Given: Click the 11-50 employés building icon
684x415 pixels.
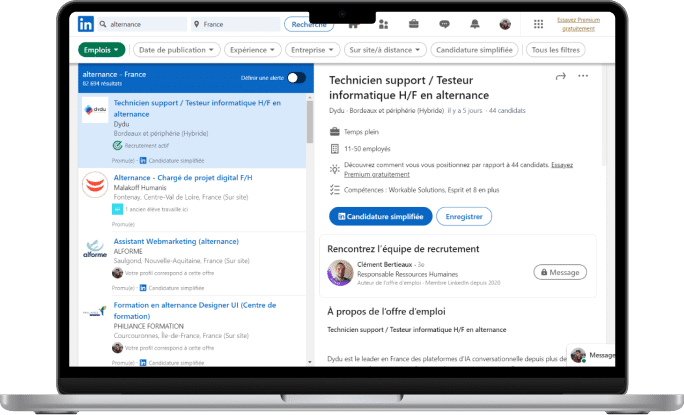Looking at the screenshot, I should [x=335, y=149].
